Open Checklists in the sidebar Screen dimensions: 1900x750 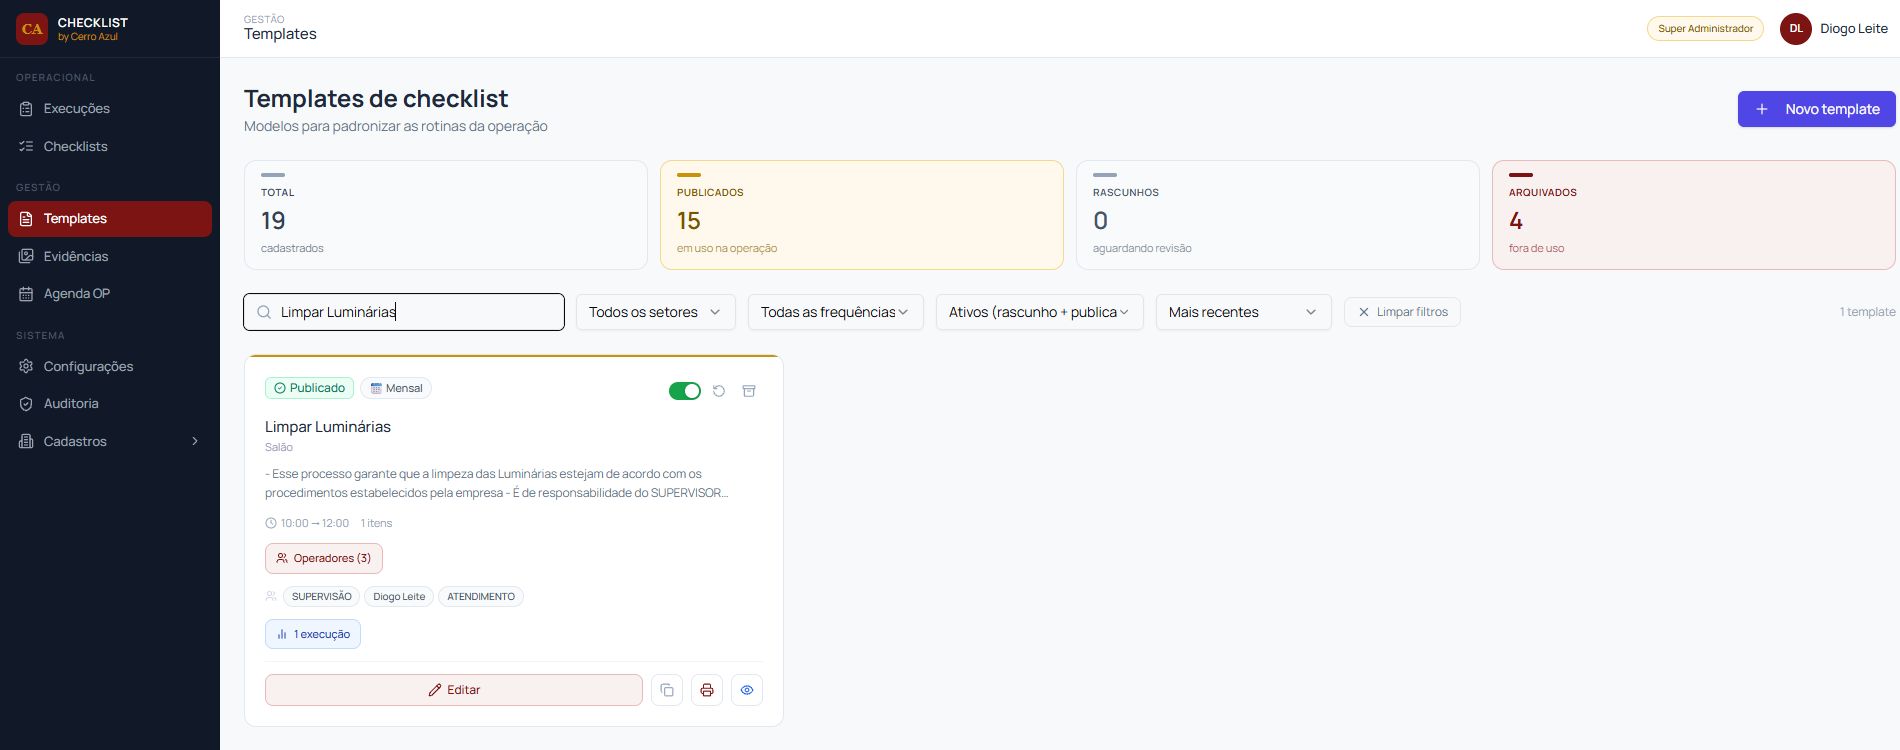[110, 146]
